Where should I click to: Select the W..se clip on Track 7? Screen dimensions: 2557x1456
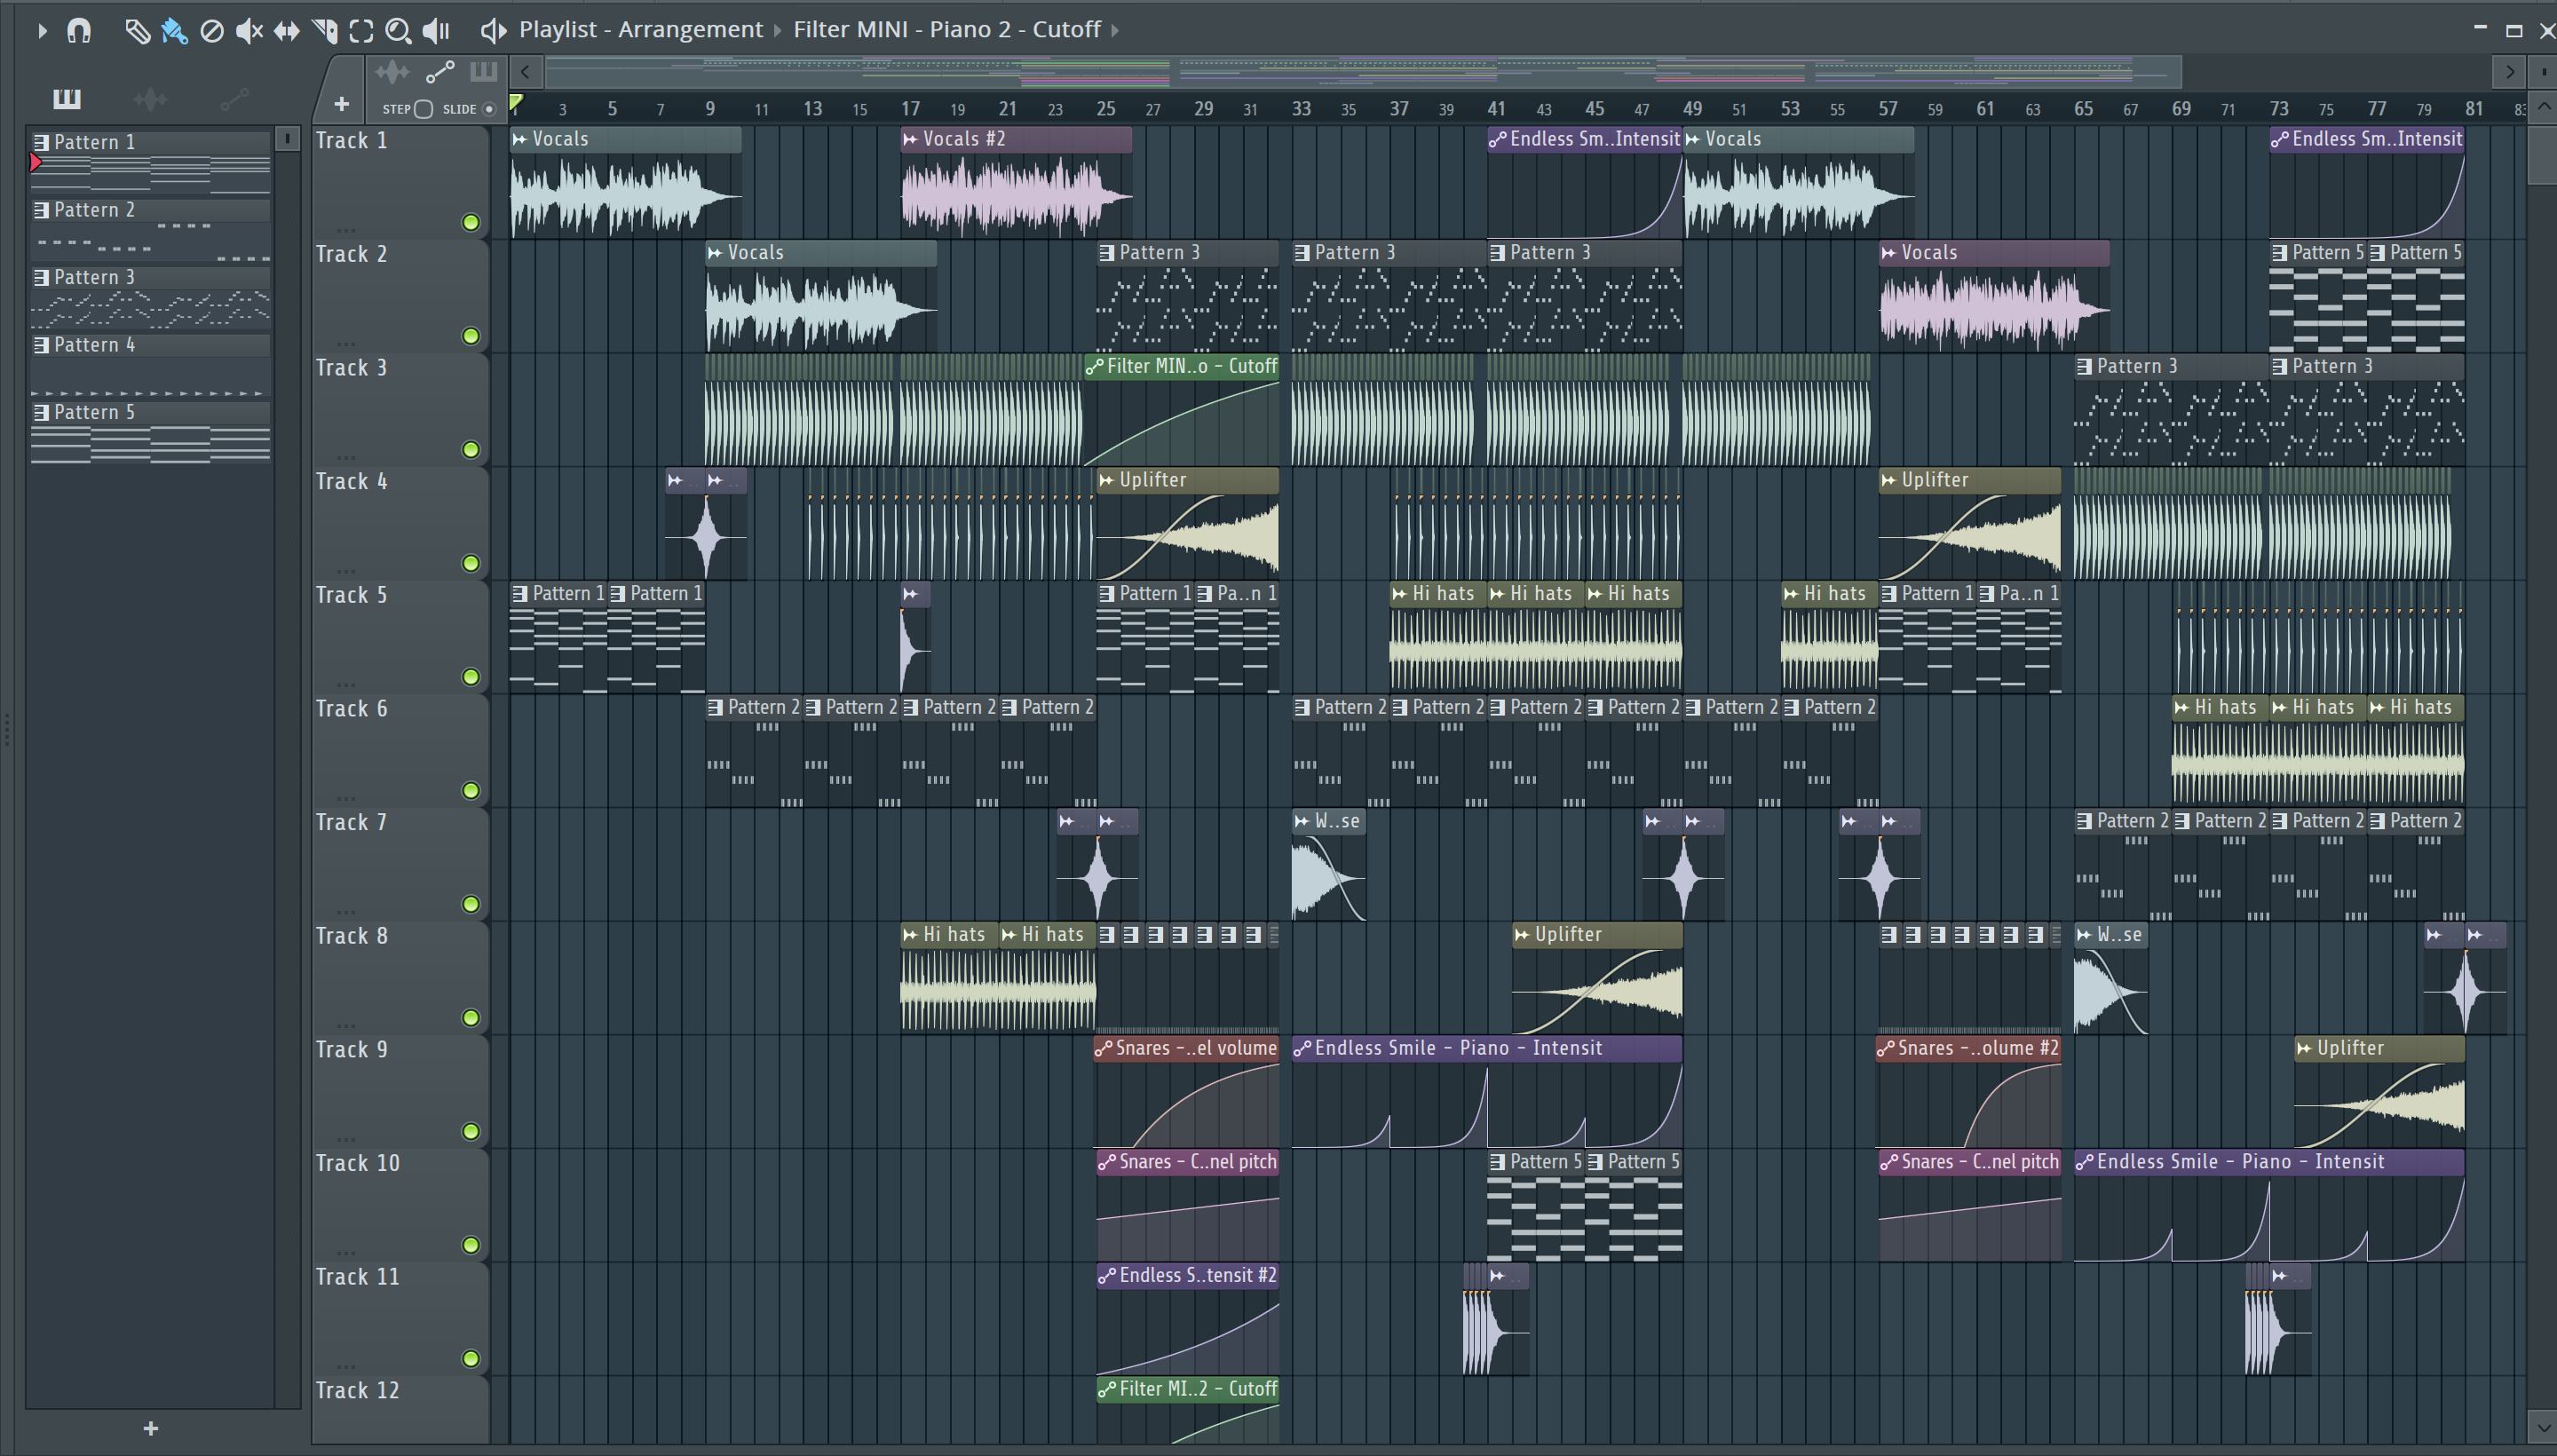(1329, 865)
